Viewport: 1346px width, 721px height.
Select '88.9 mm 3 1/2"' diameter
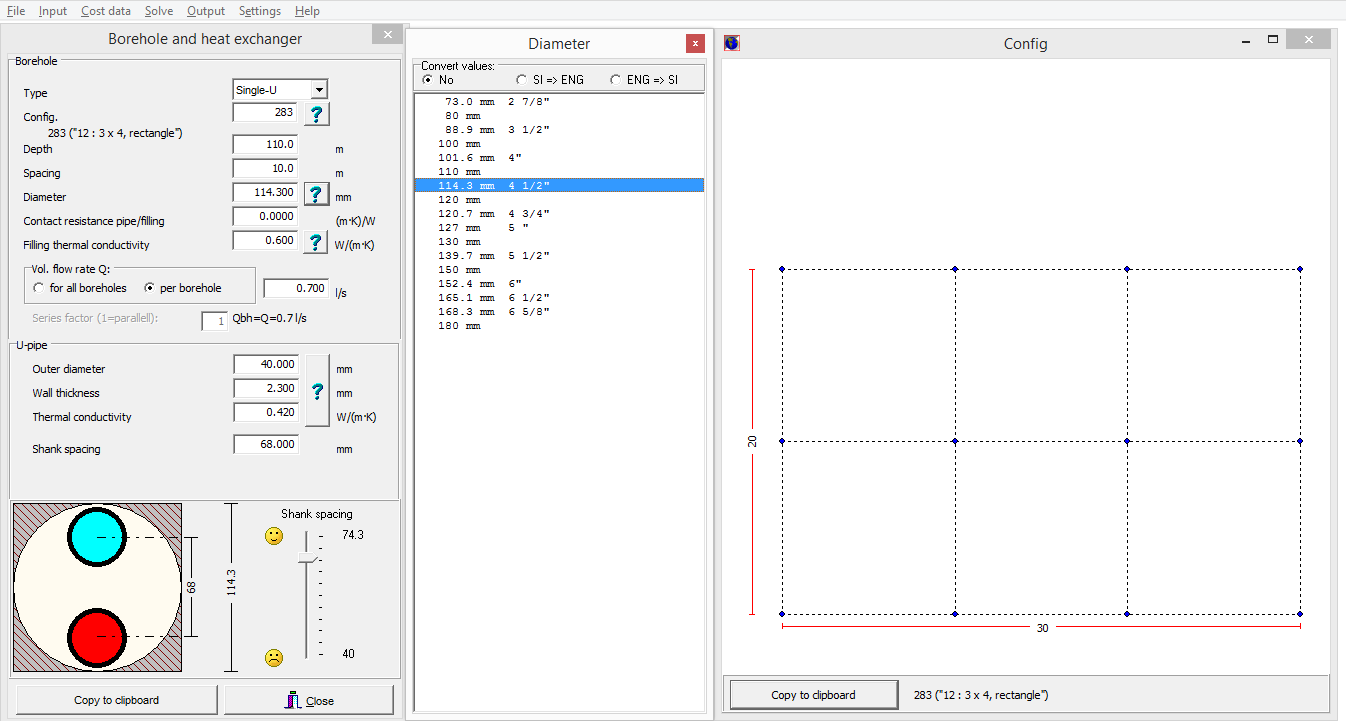click(559, 130)
